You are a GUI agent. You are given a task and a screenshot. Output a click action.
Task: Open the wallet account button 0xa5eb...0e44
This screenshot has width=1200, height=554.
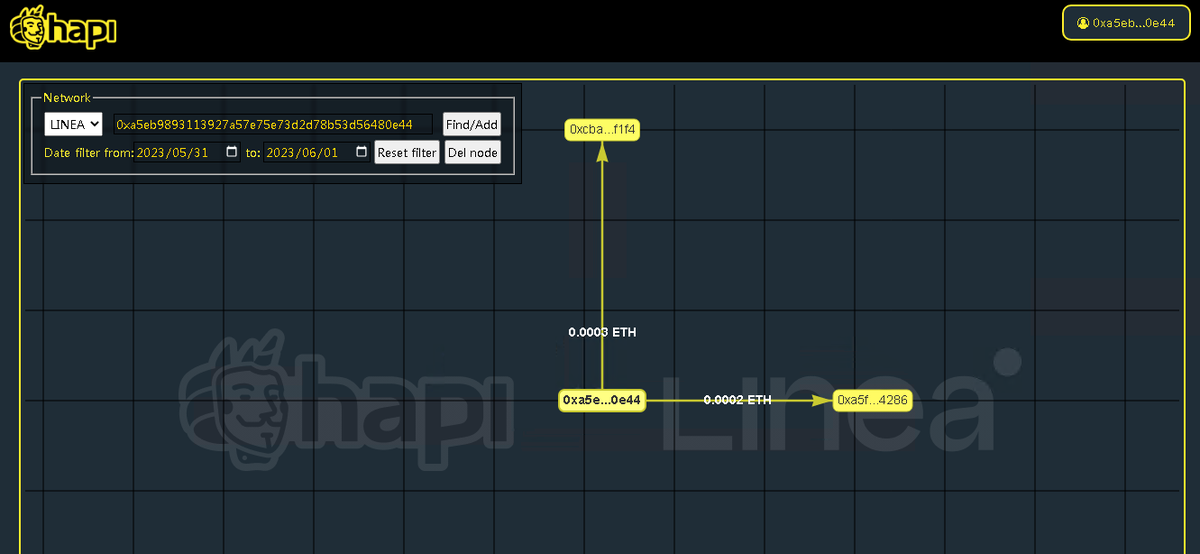(1125, 23)
